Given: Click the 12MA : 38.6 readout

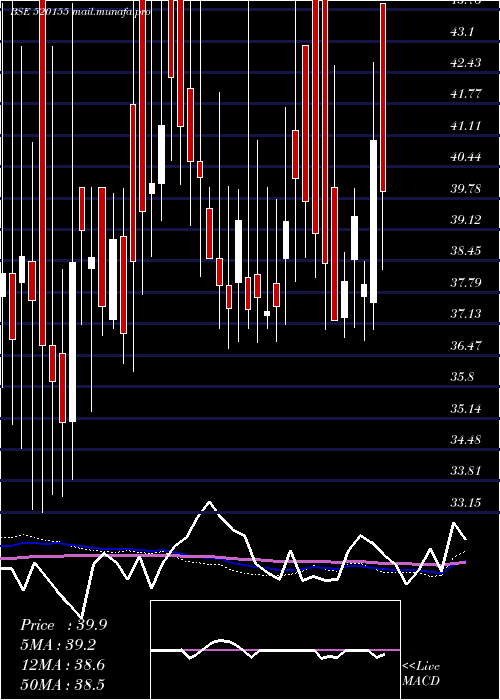Looking at the screenshot, I should click(x=63, y=665).
